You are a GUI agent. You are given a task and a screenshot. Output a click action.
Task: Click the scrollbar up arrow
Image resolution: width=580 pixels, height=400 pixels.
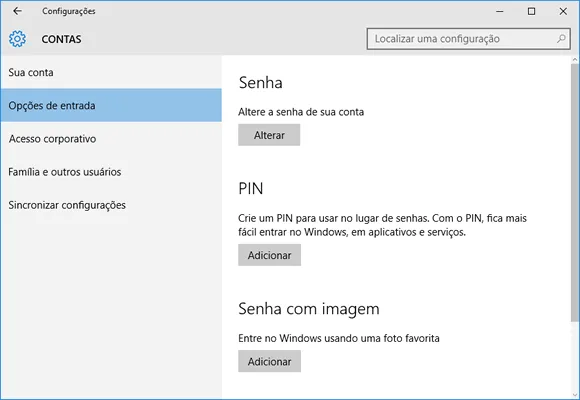575,59
